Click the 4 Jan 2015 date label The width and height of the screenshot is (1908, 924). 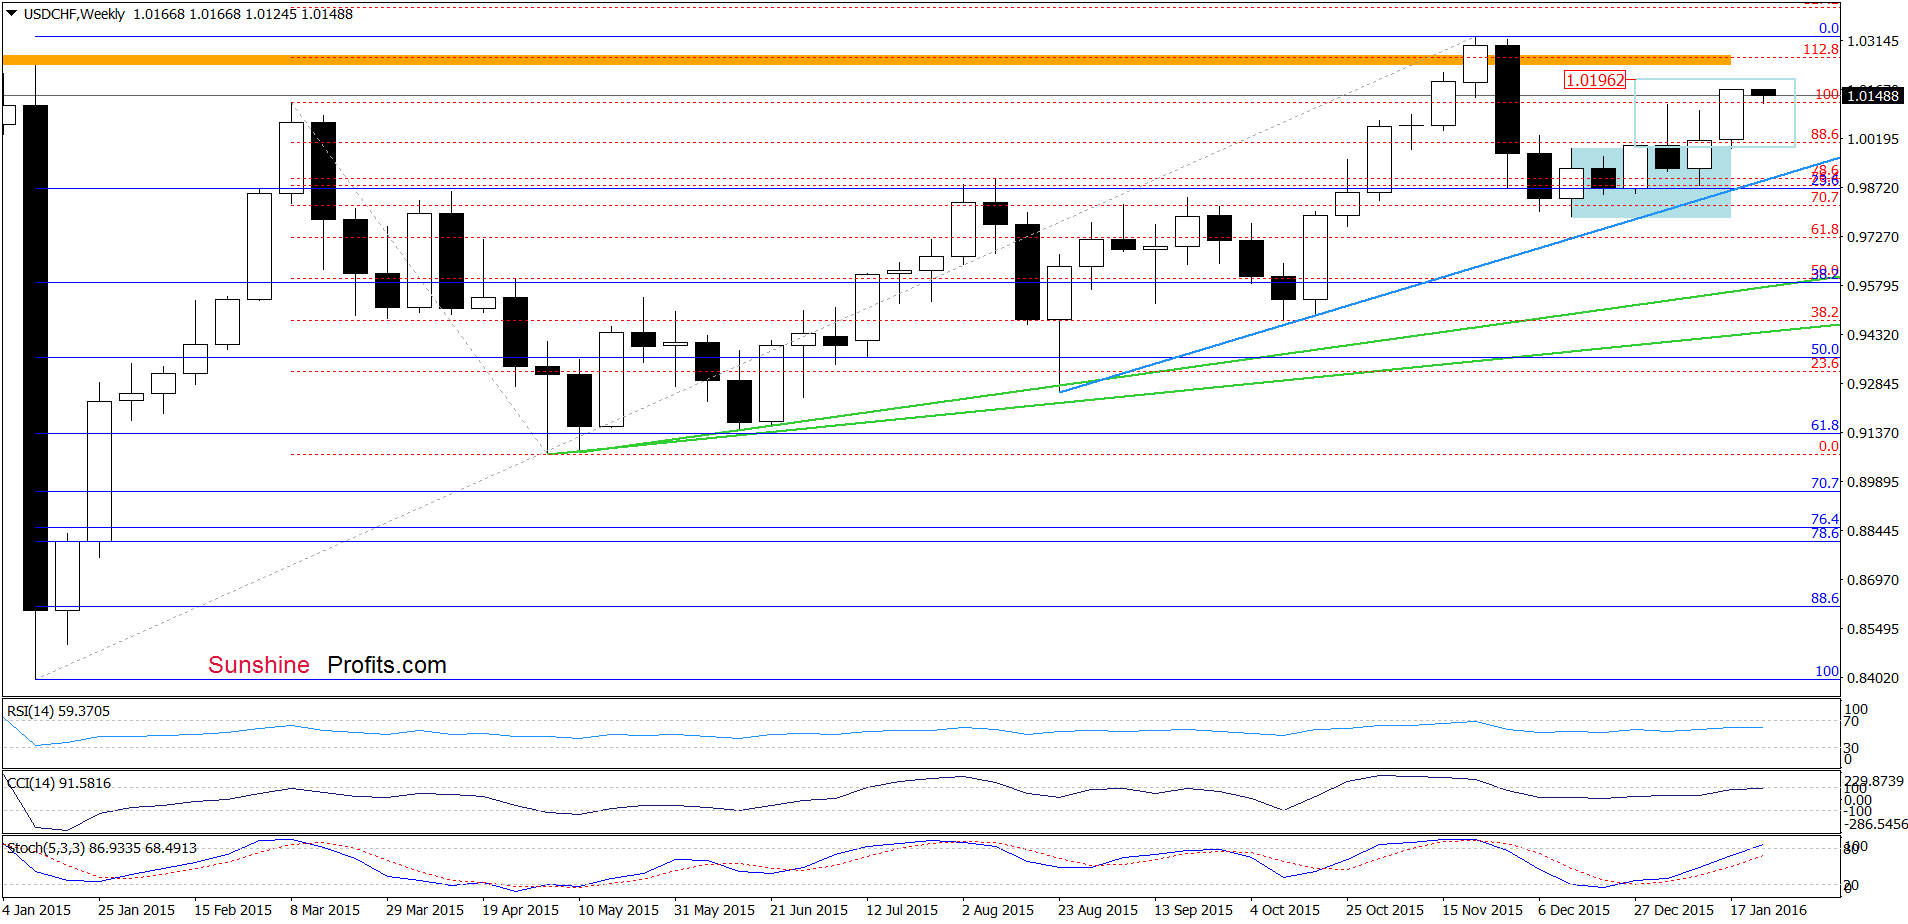coord(37,910)
